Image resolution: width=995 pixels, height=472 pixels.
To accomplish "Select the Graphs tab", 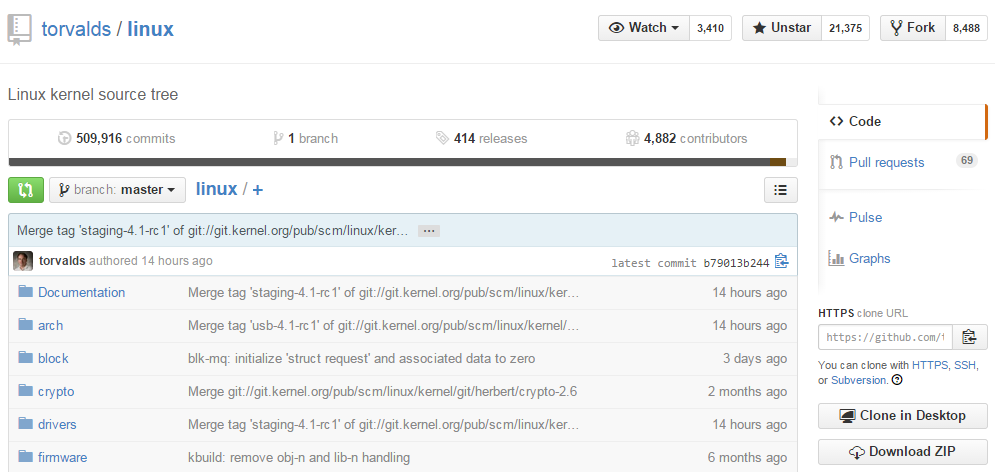I will point(859,258).
